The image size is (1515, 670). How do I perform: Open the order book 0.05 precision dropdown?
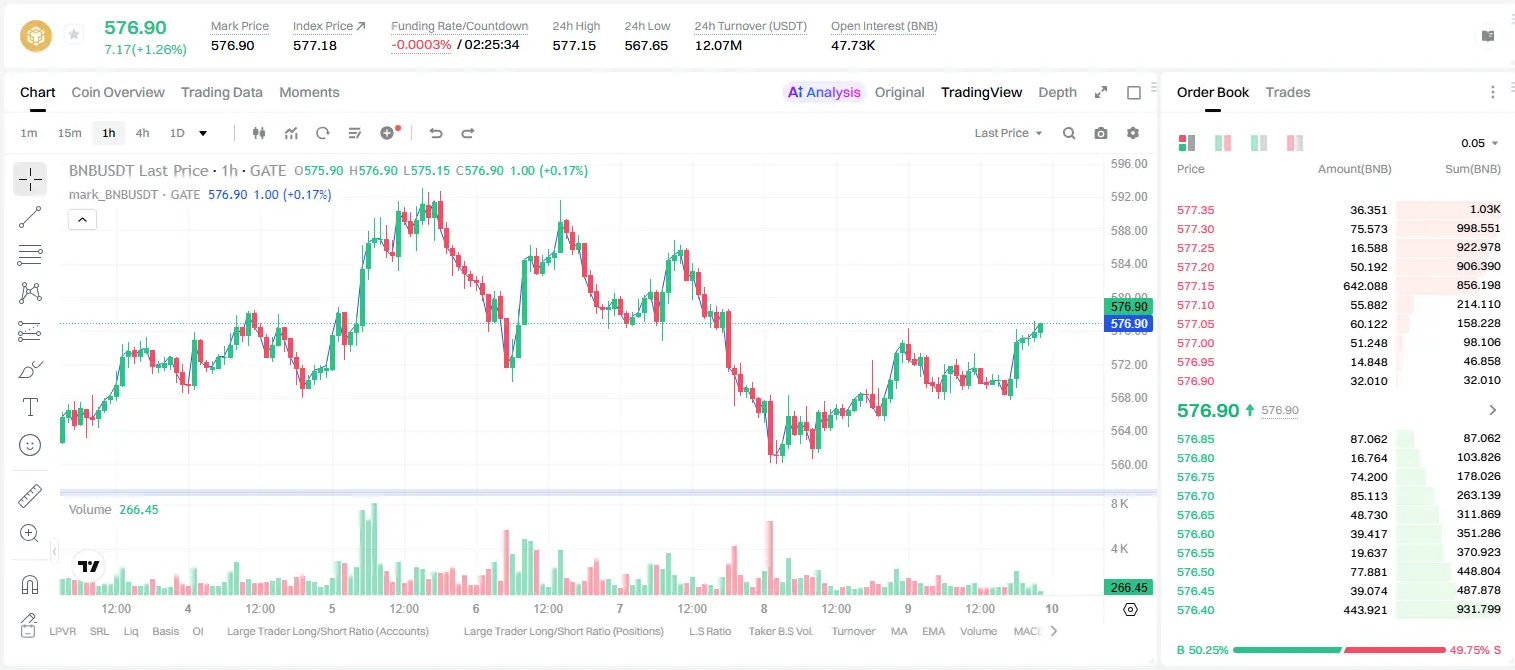point(1480,143)
